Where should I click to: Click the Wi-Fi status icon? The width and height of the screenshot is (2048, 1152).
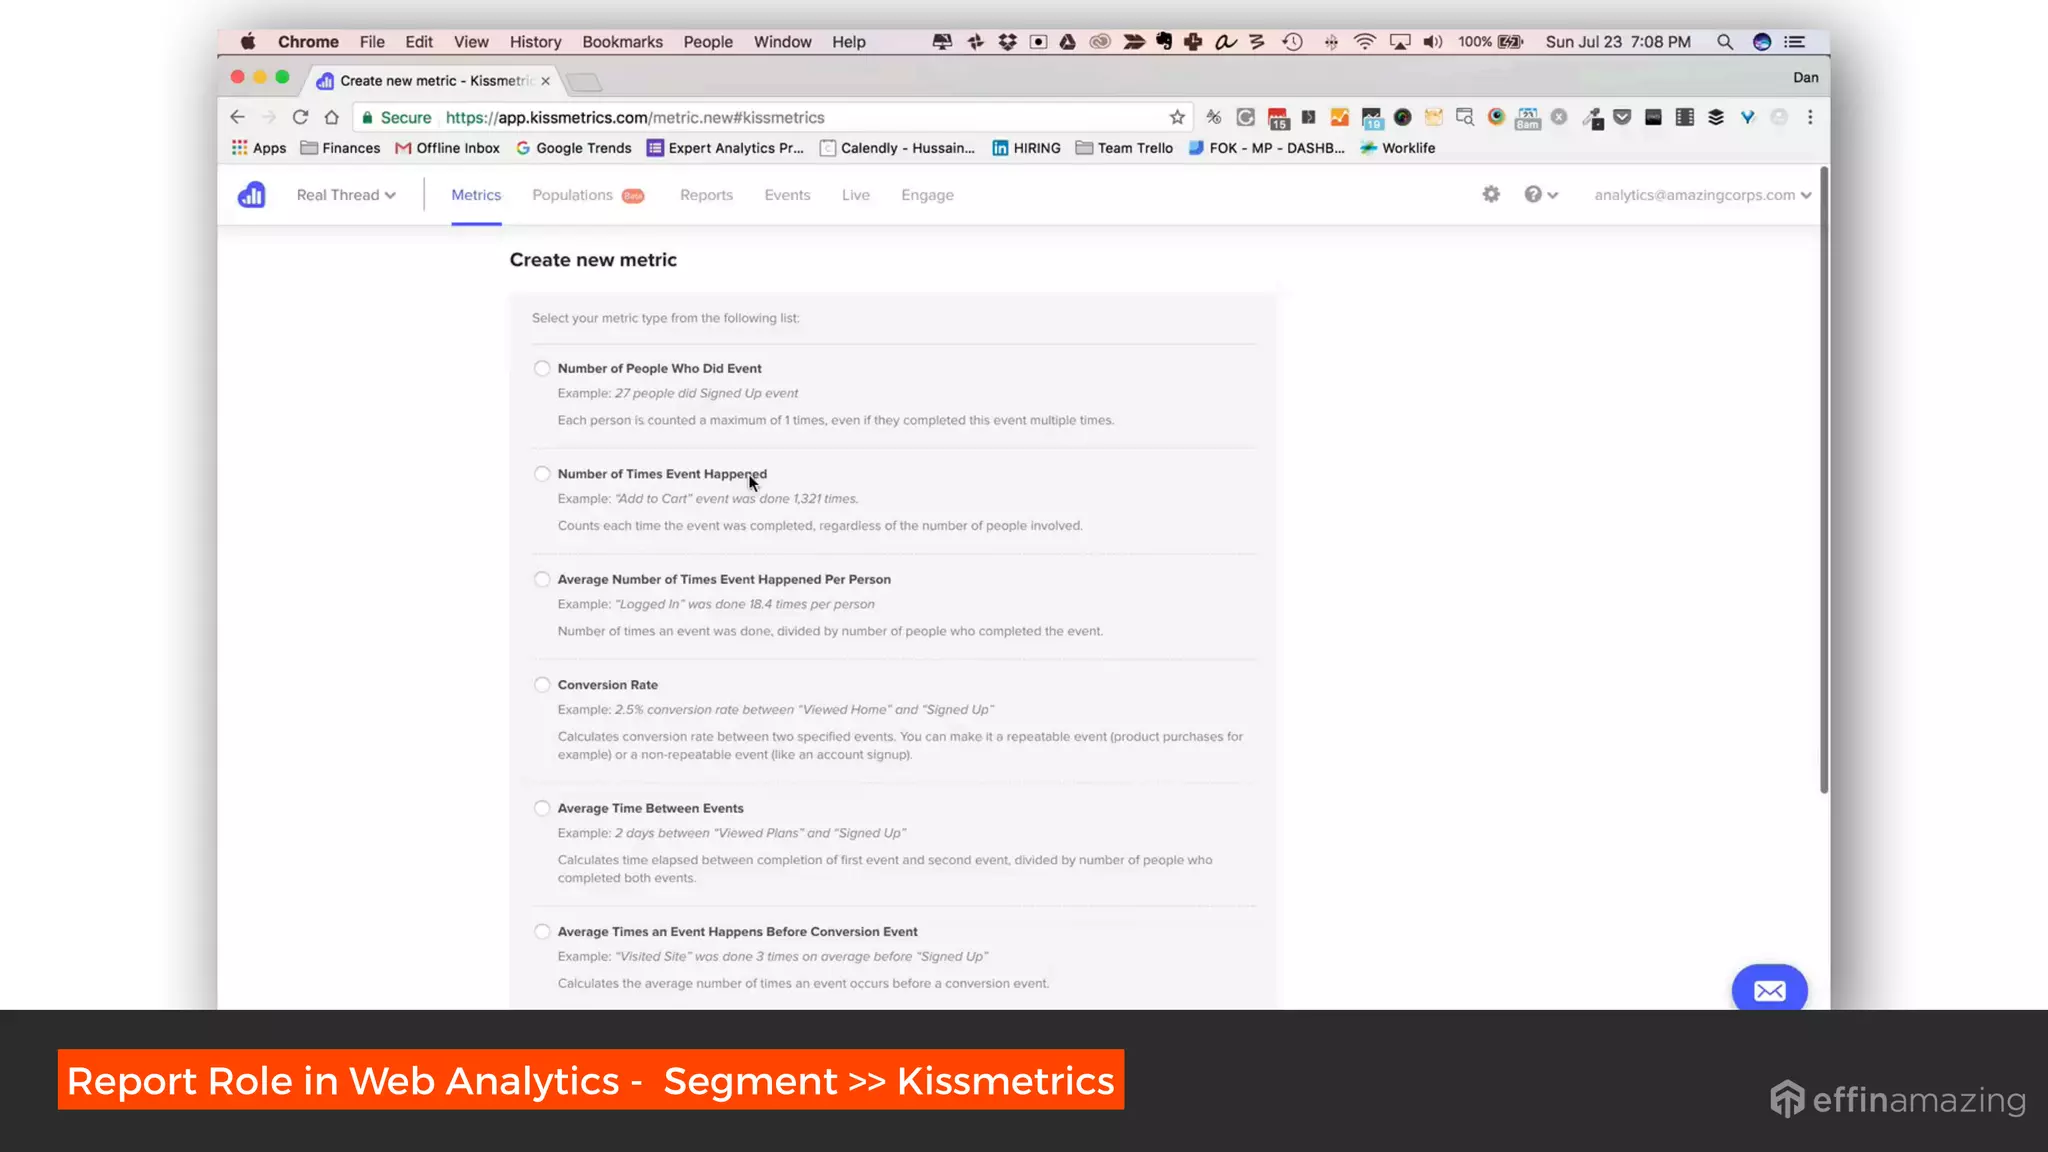pos(1364,42)
